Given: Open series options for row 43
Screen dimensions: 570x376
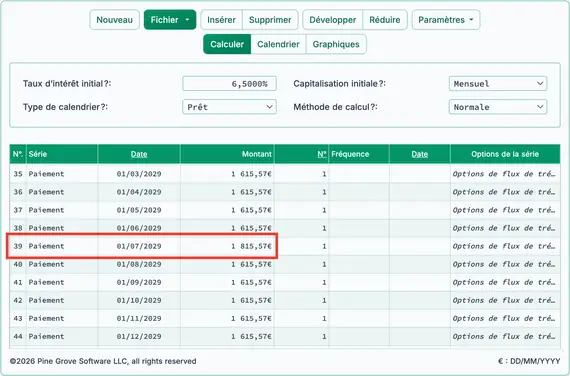Looking at the screenshot, I should 505,319.
